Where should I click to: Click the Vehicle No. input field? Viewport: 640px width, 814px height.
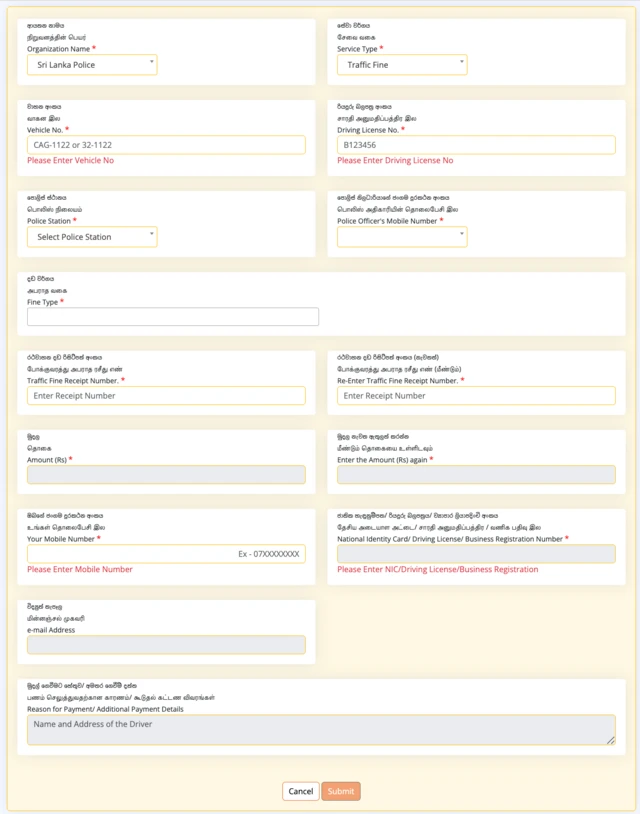[x=166, y=145]
